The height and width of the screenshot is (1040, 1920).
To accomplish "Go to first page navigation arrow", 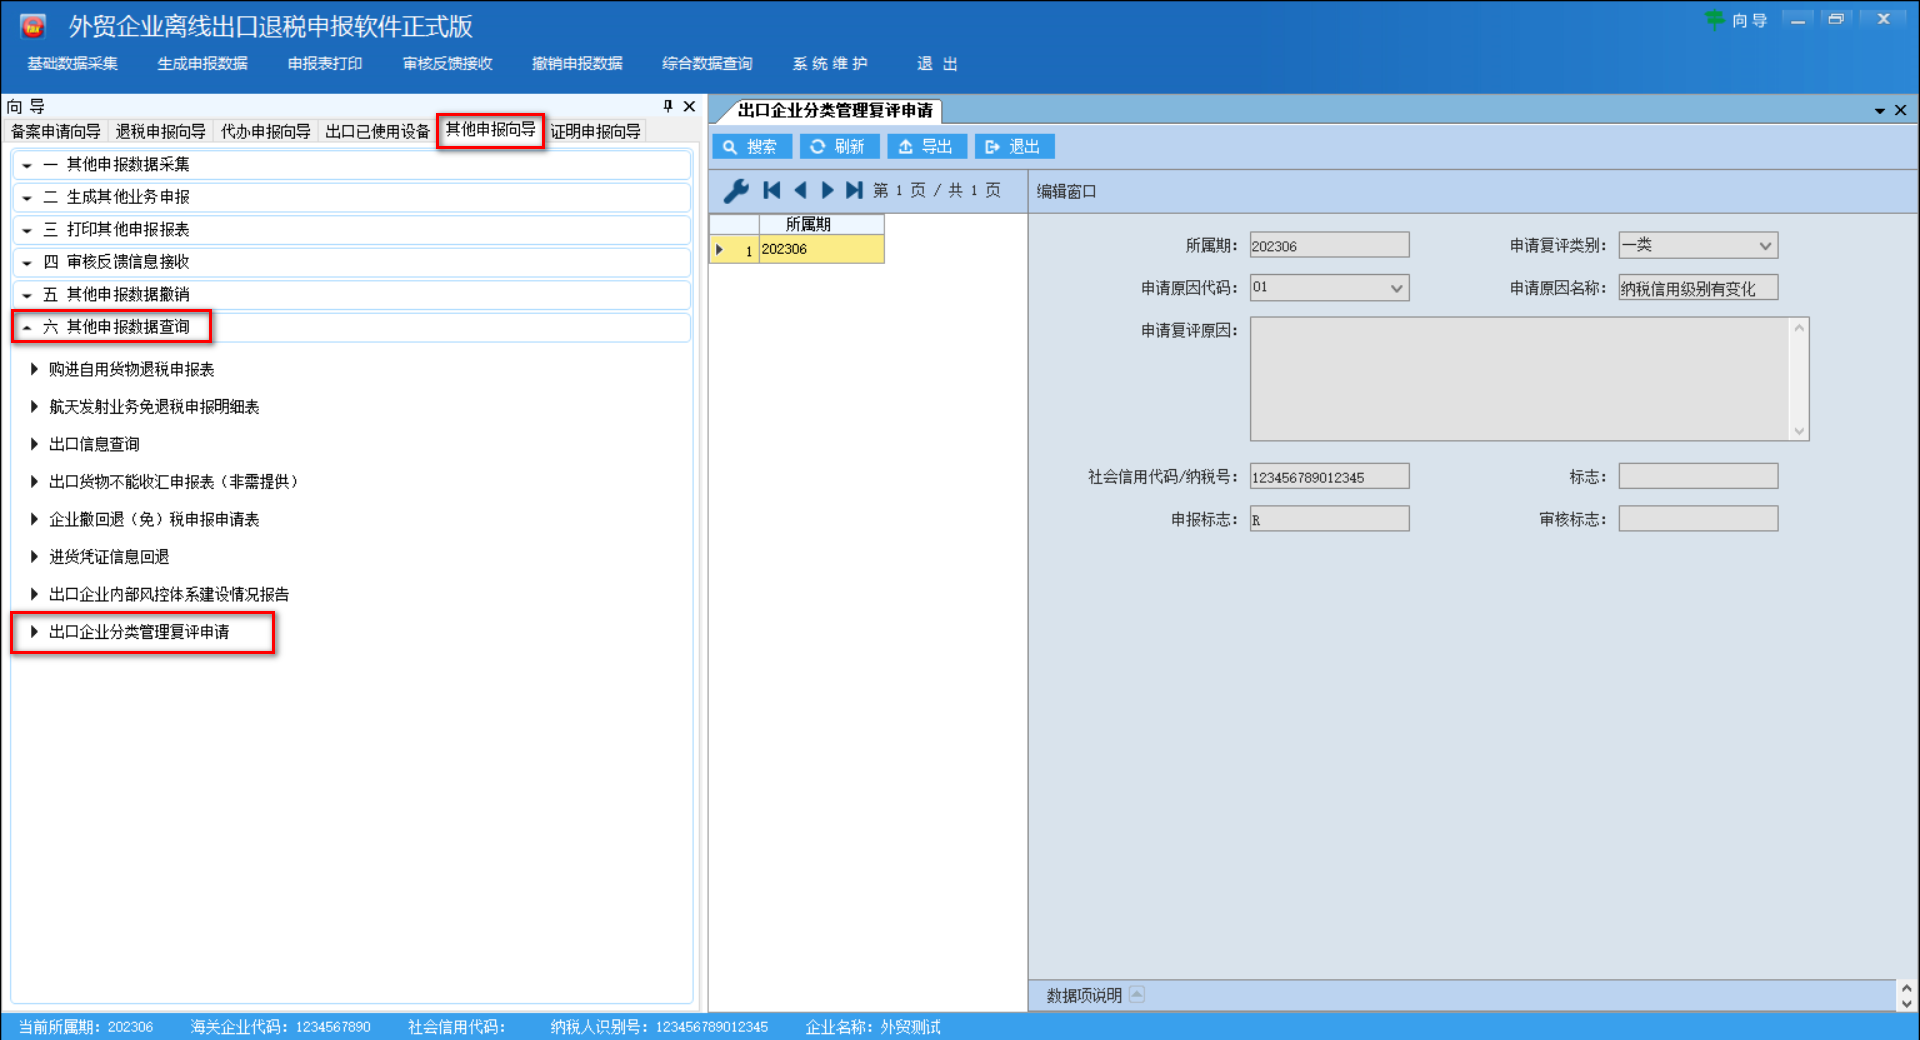I will click(771, 190).
